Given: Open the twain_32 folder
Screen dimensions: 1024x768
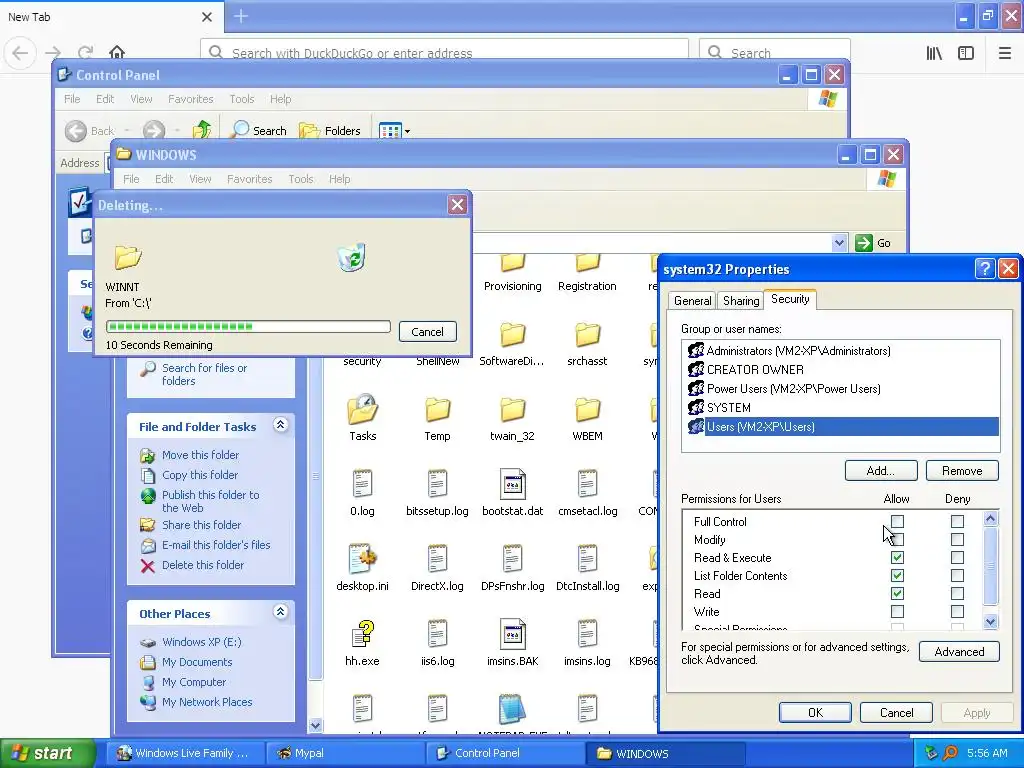Looking at the screenshot, I should click(x=512, y=419).
